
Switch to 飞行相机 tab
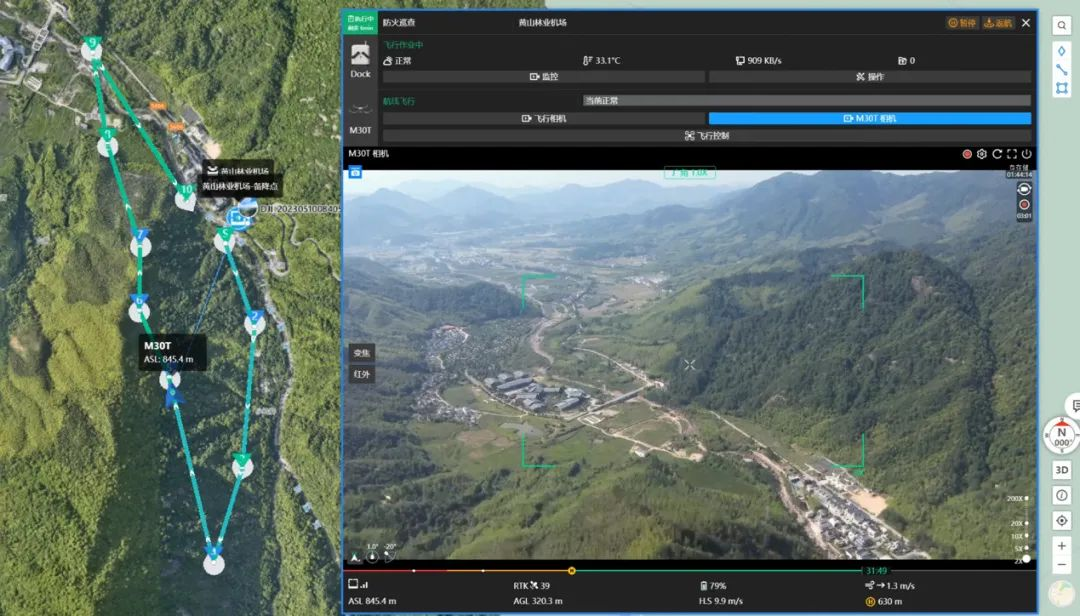tap(543, 119)
